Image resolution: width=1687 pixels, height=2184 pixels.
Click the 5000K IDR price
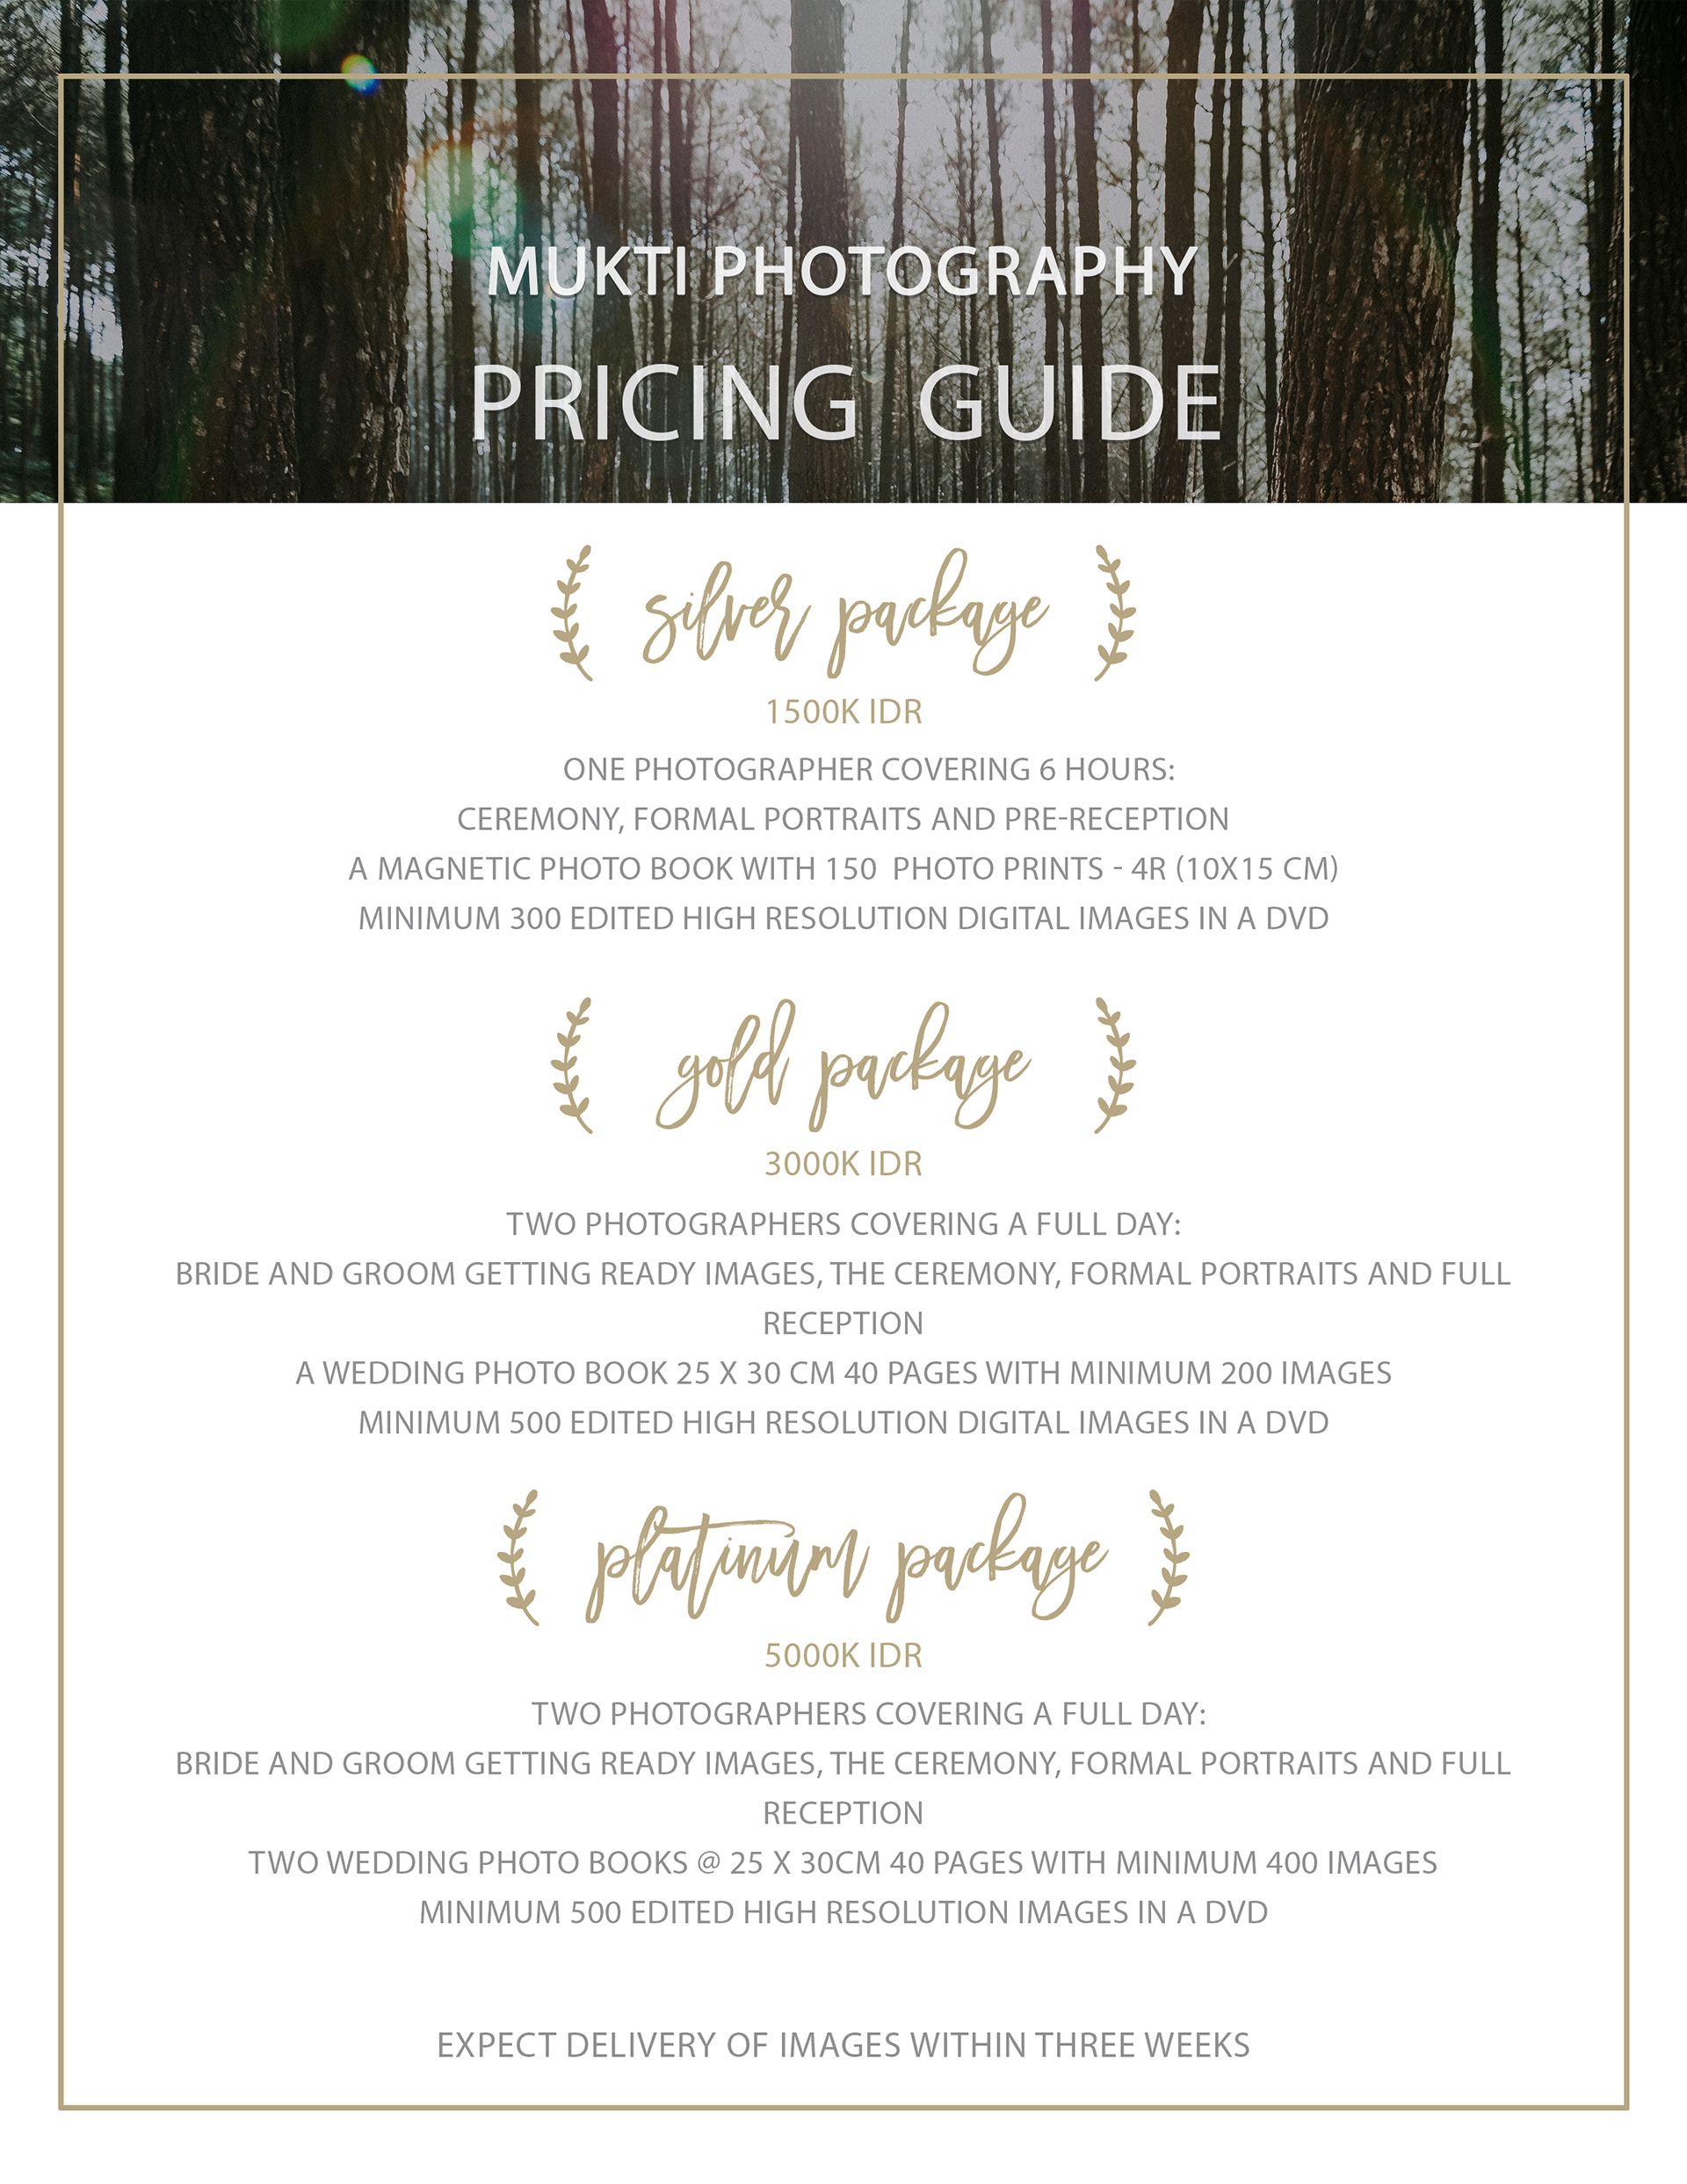tap(844, 1656)
